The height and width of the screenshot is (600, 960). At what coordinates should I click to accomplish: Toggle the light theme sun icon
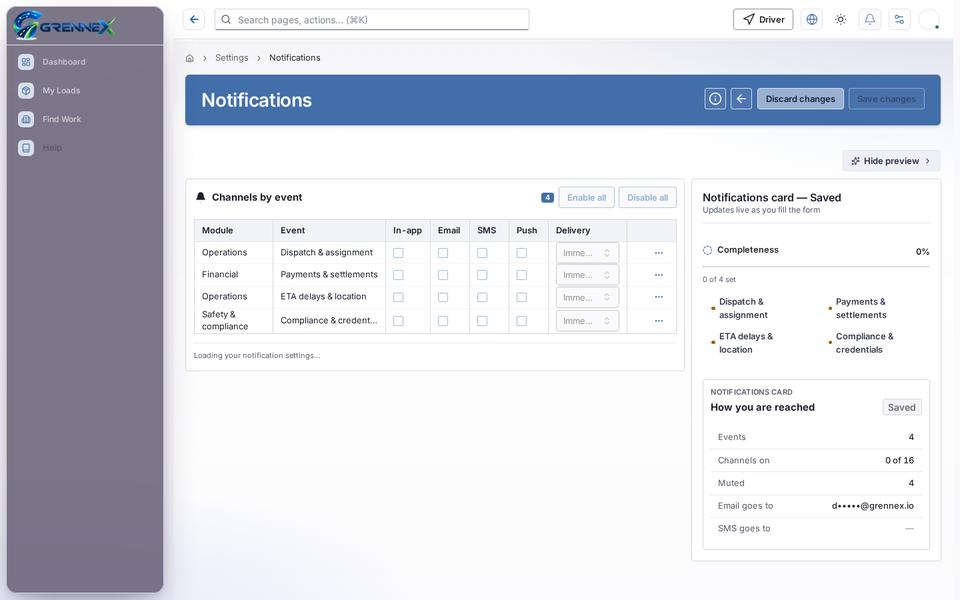click(x=841, y=20)
